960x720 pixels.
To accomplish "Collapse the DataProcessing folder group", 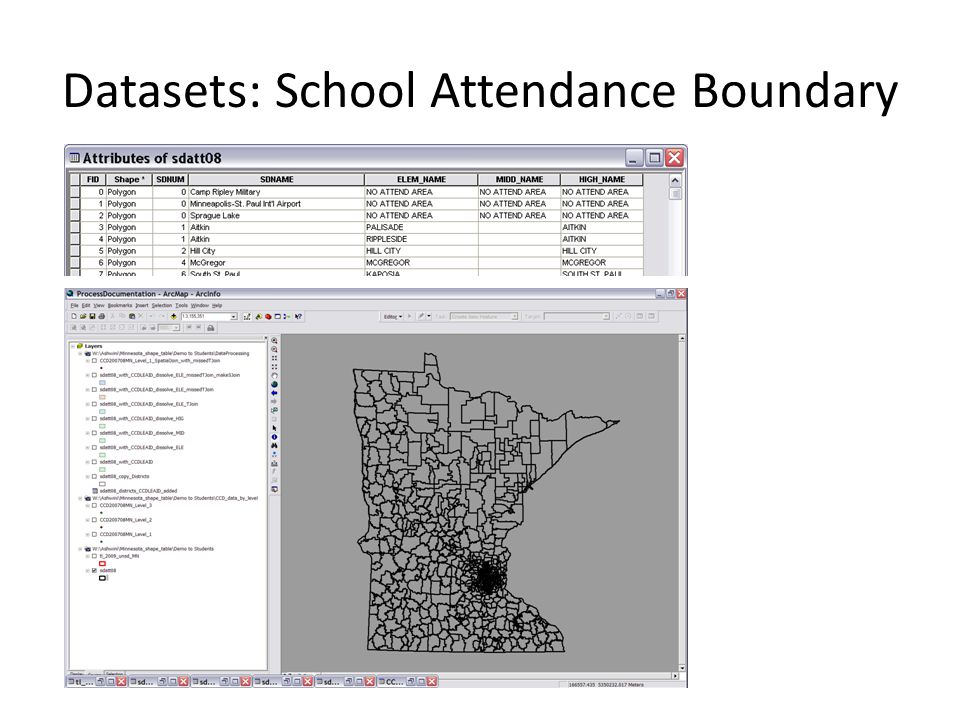I will tap(80, 353).
